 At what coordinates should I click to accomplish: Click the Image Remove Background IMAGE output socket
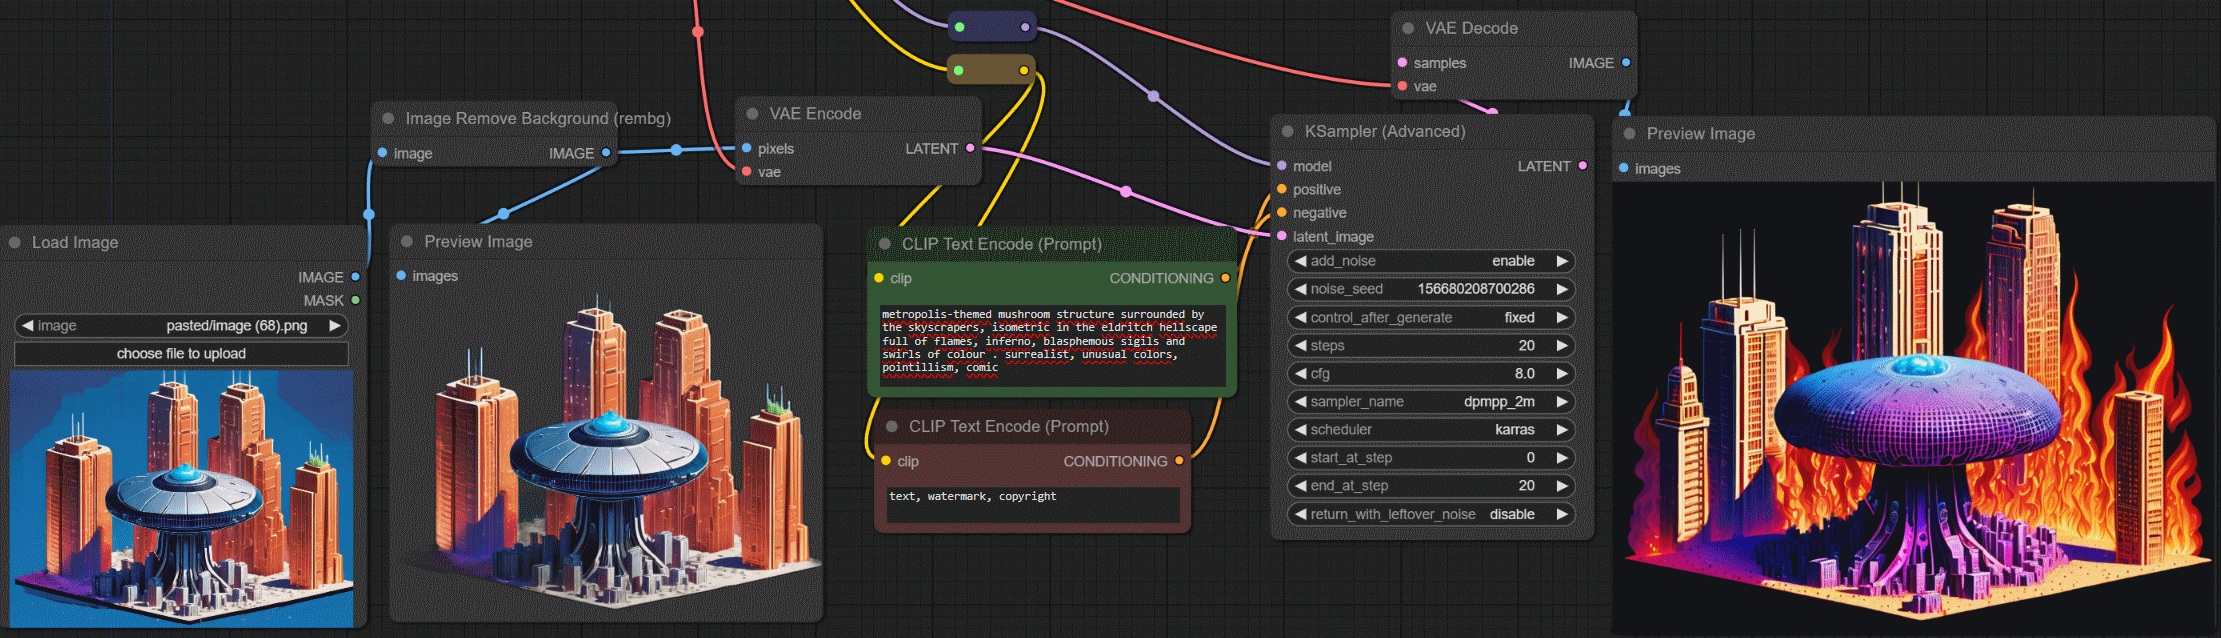606,153
